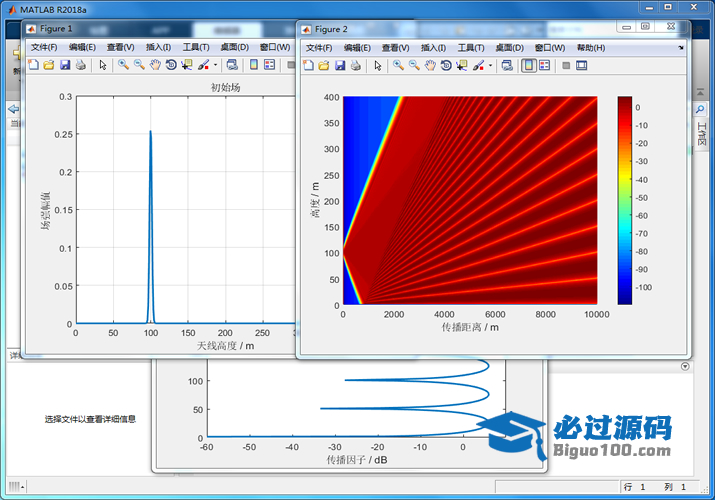Viewport: 715px width, 500px height.
Task: Pick the Data Cursor tool in Figure 2
Action: point(461,66)
